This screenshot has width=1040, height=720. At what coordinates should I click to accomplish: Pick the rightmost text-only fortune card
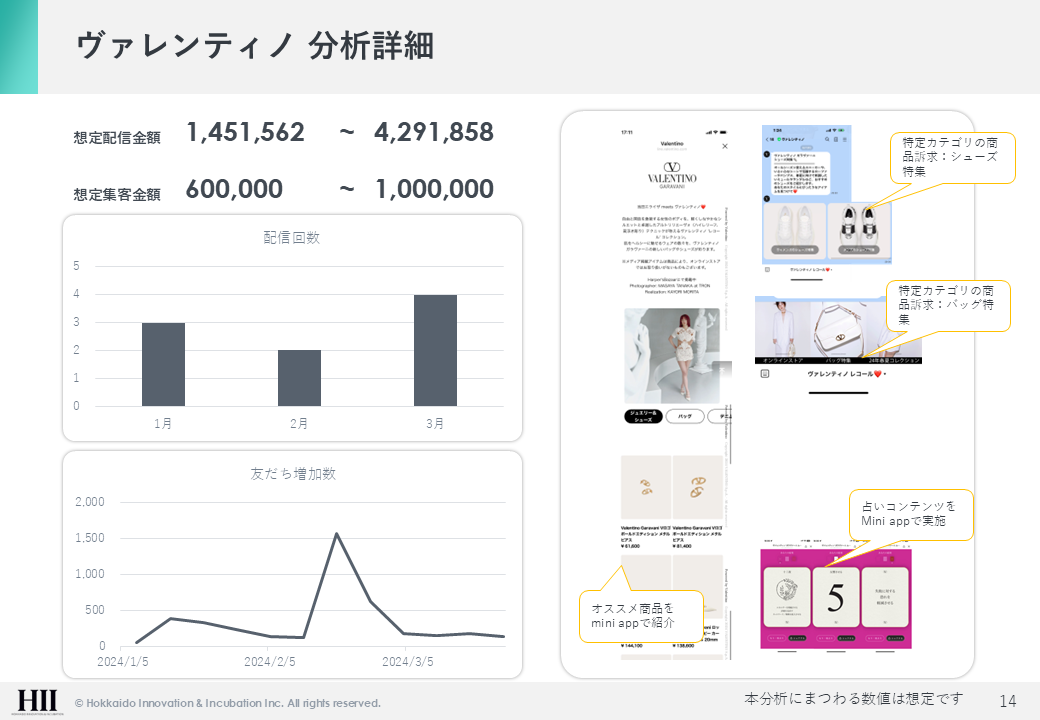tap(885, 597)
